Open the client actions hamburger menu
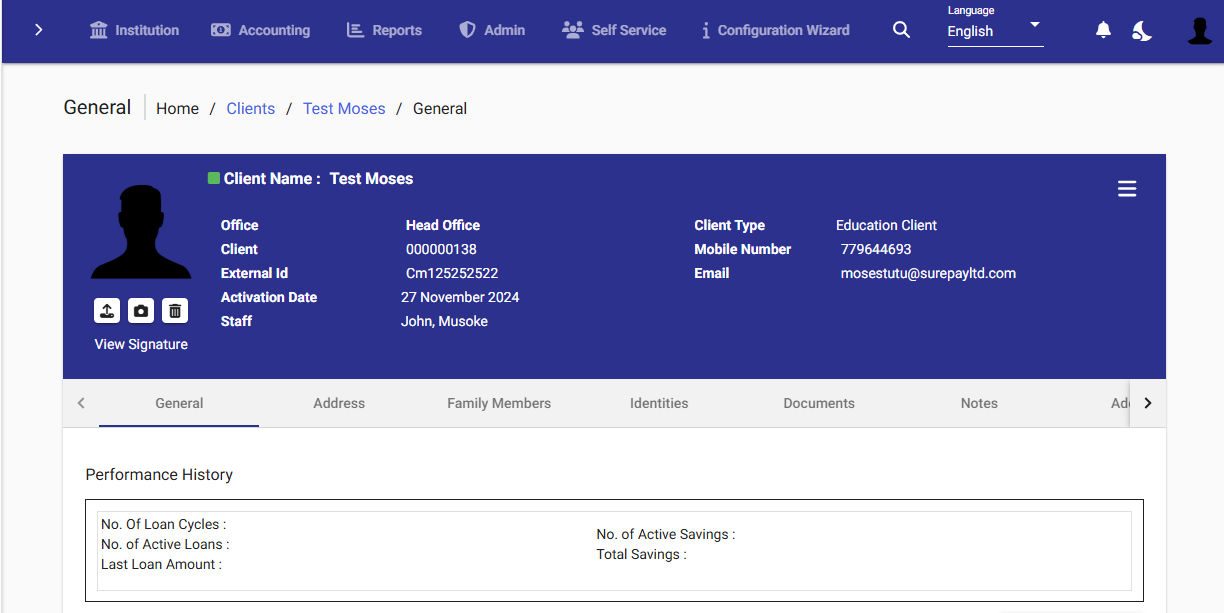The image size is (1224, 613). (x=1127, y=189)
